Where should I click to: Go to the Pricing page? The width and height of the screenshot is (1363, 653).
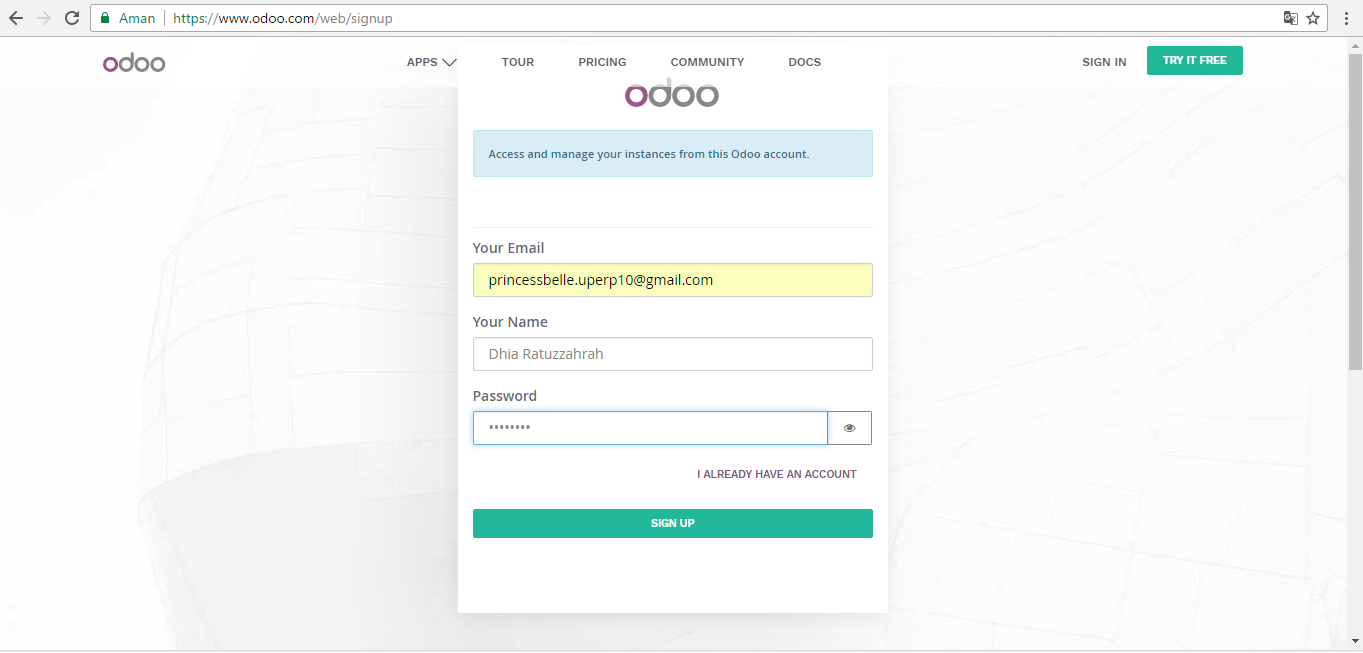click(x=602, y=62)
